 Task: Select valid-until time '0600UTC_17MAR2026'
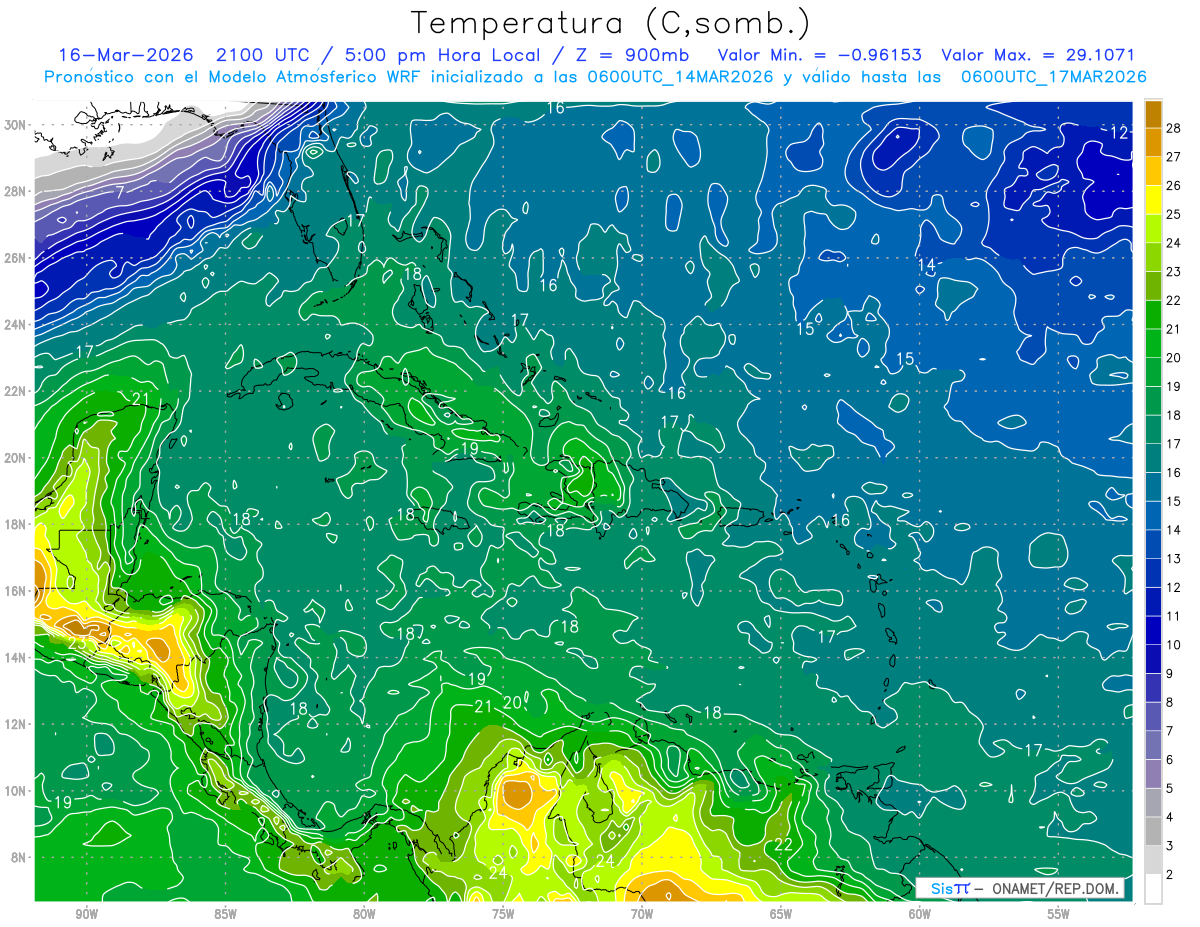coord(1053,77)
